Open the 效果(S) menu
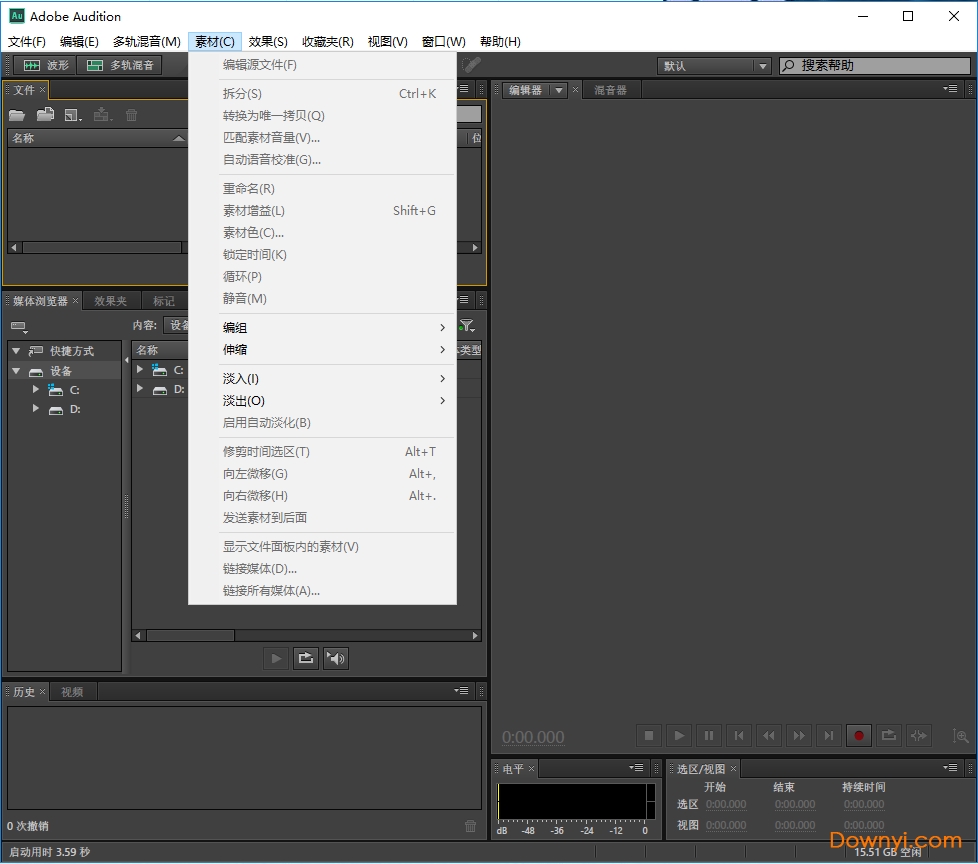 click(x=268, y=42)
